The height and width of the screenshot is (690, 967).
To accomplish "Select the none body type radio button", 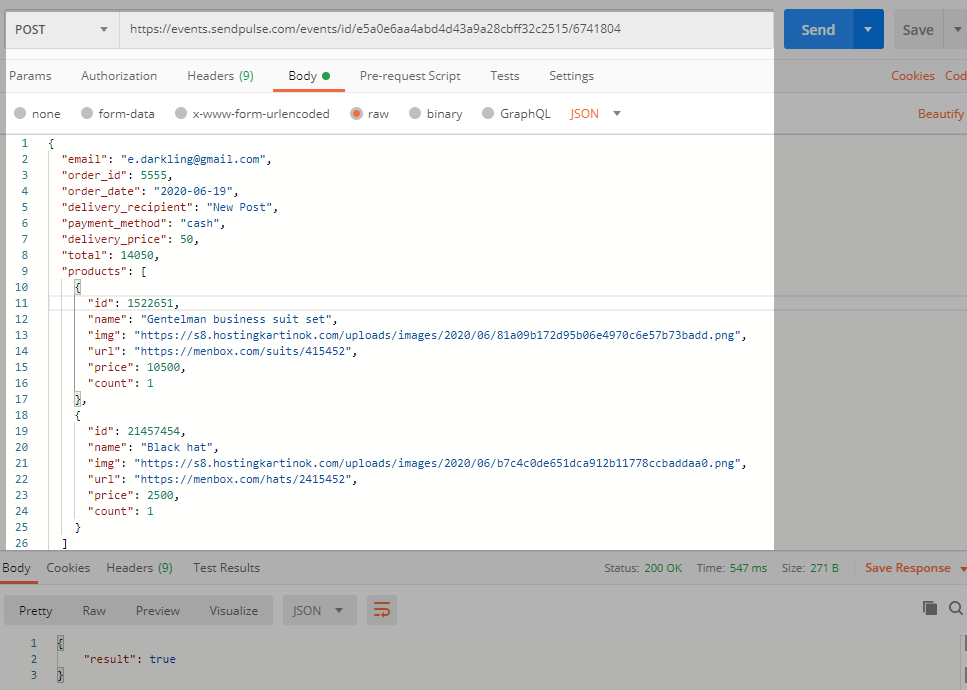I will point(20,113).
